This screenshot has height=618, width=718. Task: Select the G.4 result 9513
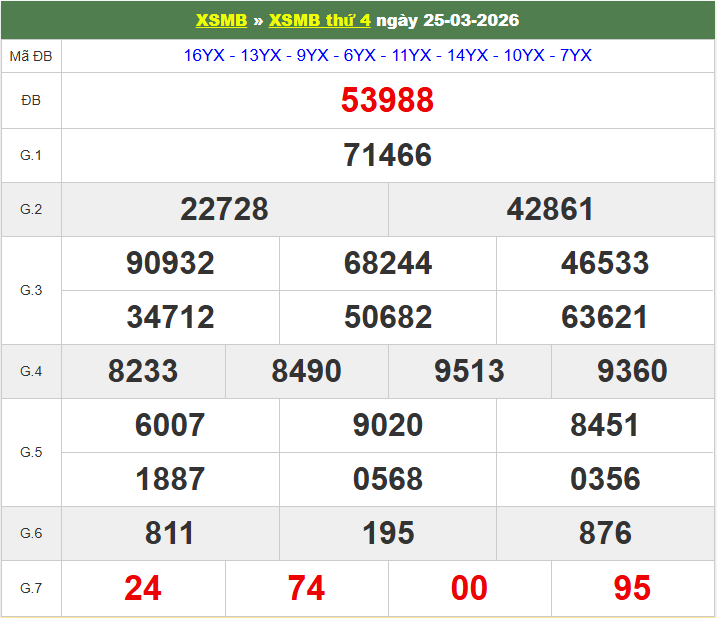(469, 371)
